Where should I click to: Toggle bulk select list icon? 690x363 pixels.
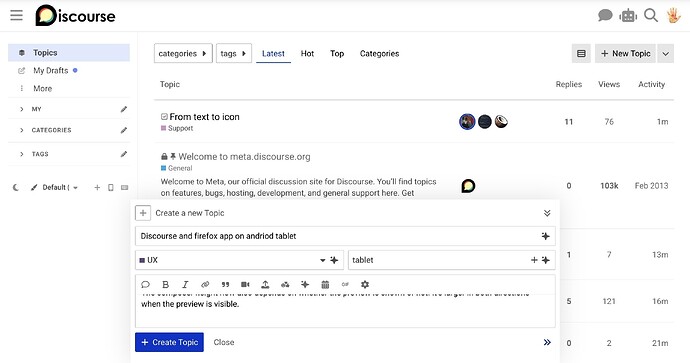pyautogui.click(x=581, y=54)
